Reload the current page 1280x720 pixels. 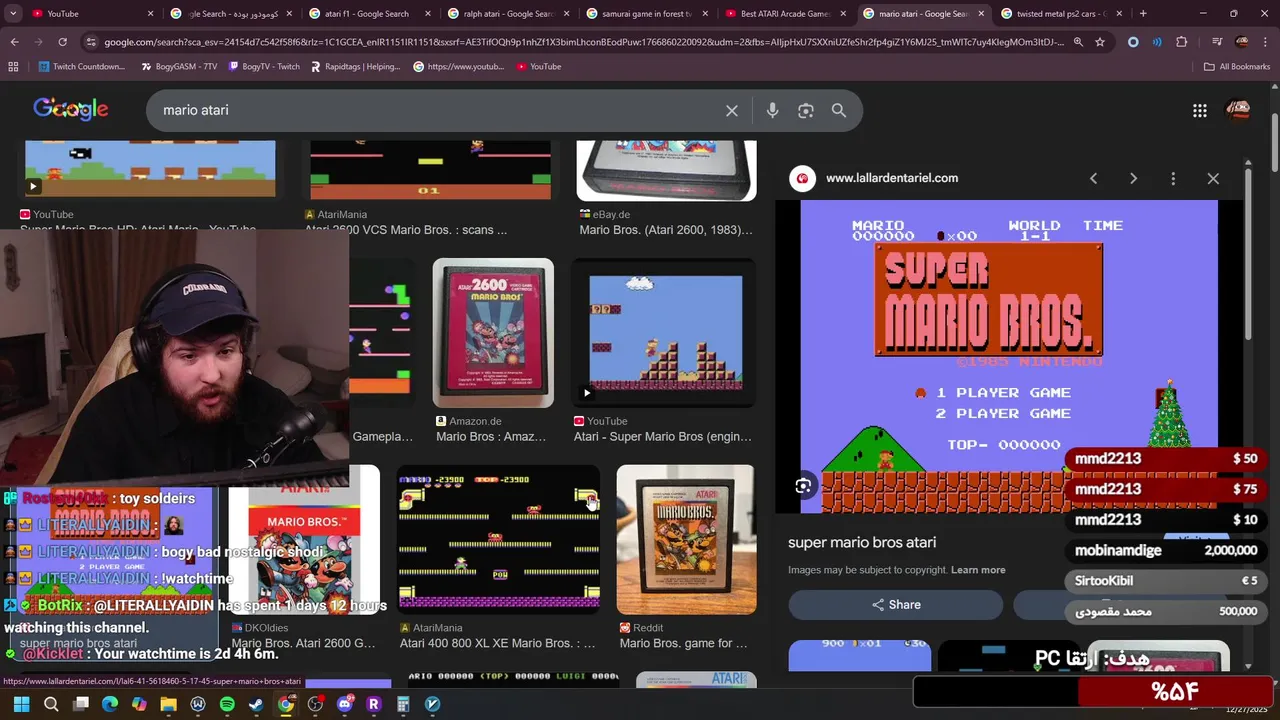(62, 42)
